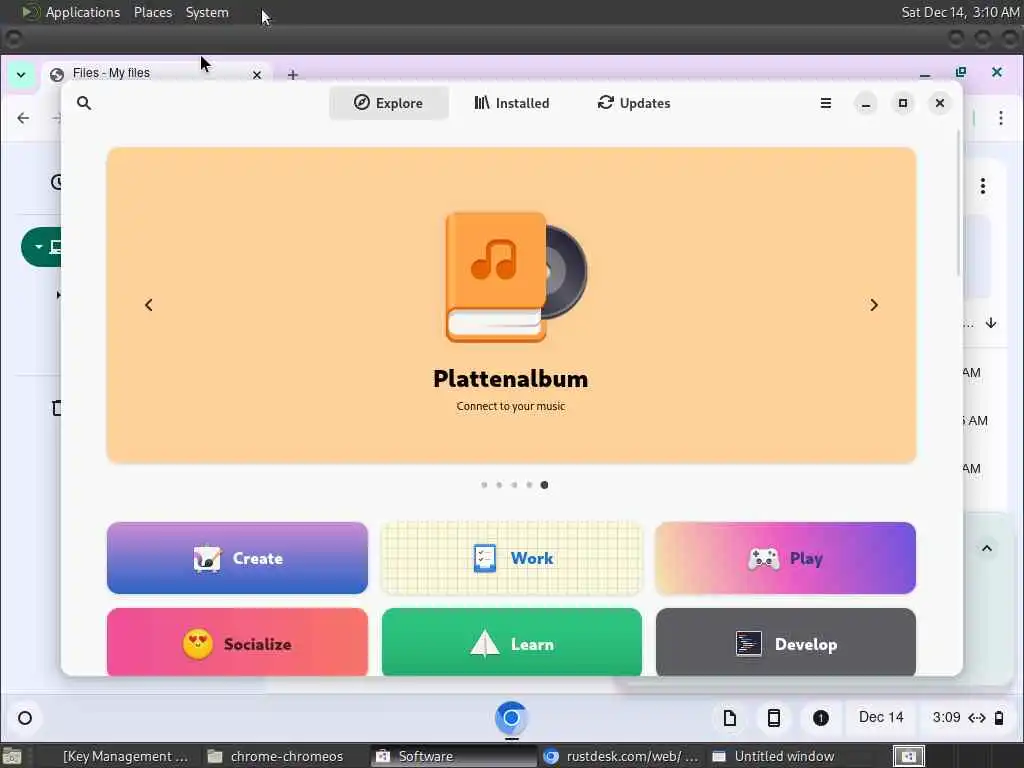
Task: Click the Software window vertical scrollbar
Action: 958,202
